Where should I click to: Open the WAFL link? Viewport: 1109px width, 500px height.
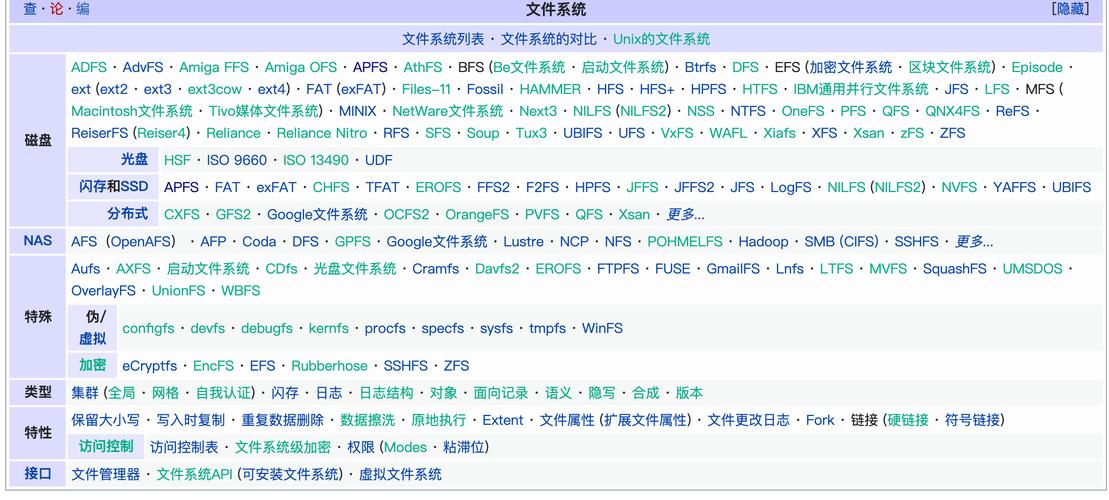(x=728, y=133)
